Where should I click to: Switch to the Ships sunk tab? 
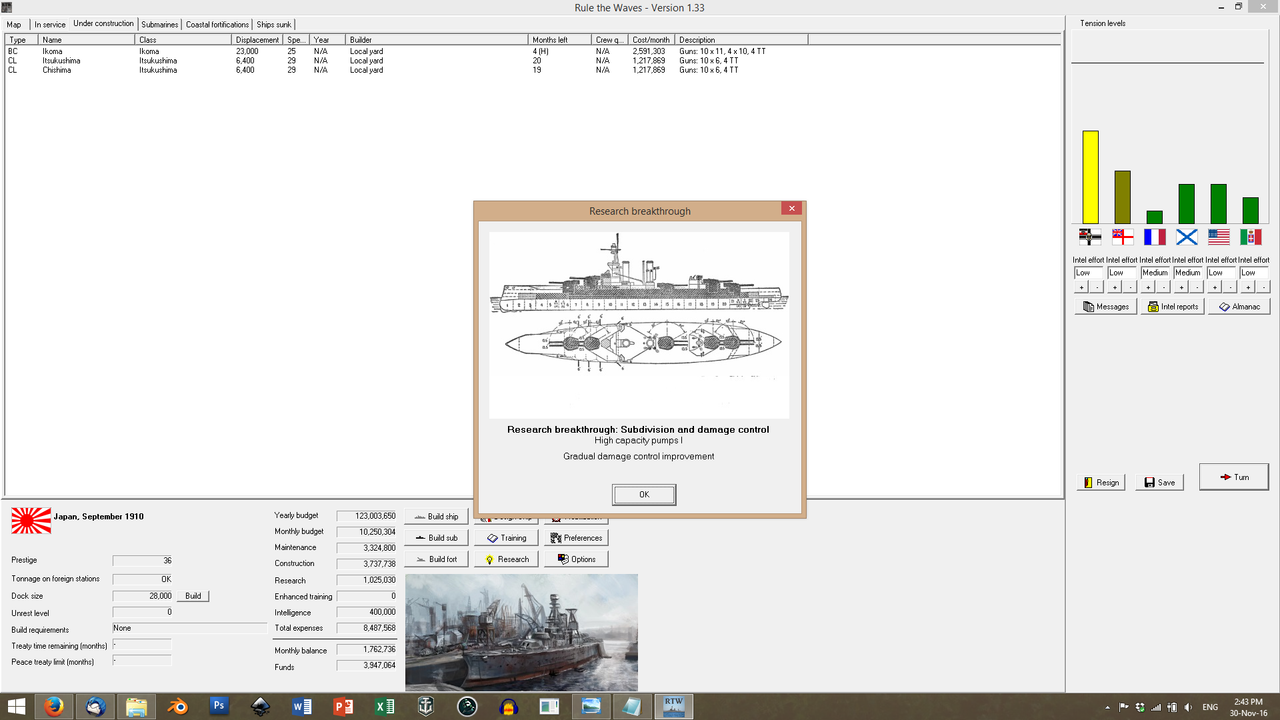(x=274, y=24)
